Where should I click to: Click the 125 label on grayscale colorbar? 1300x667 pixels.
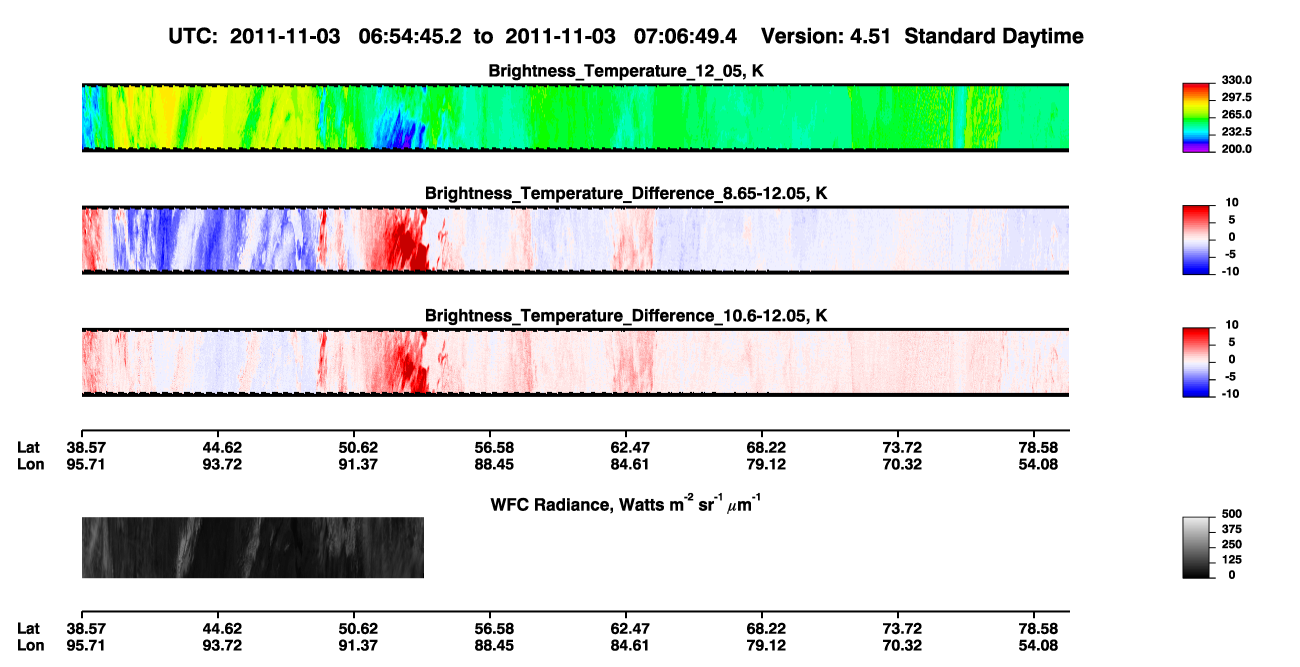pos(1232,558)
